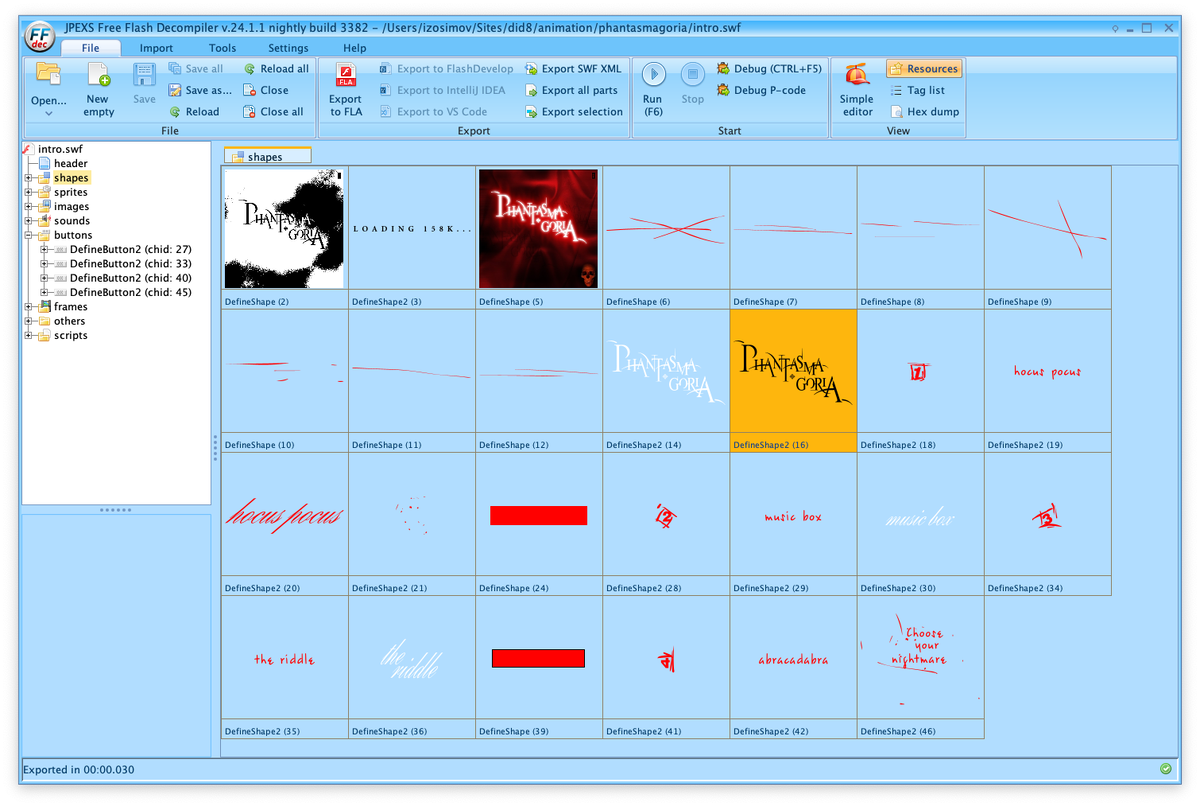Select DefineShape (2) thumbnail
The image size is (1200, 806).
pyautogui.click(x=285, y=237)
